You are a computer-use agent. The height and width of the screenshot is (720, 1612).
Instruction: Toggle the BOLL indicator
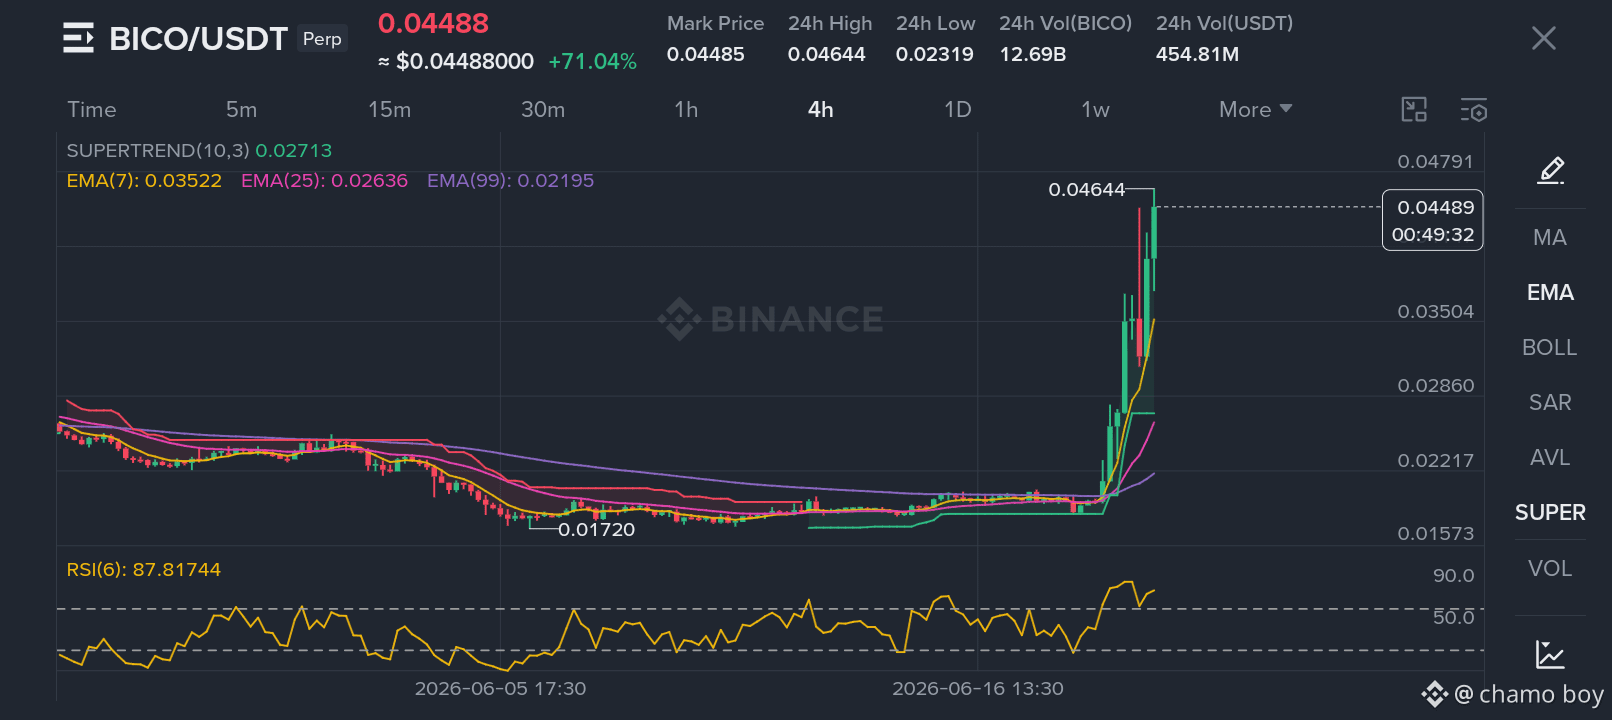[x=1550, y=347]
